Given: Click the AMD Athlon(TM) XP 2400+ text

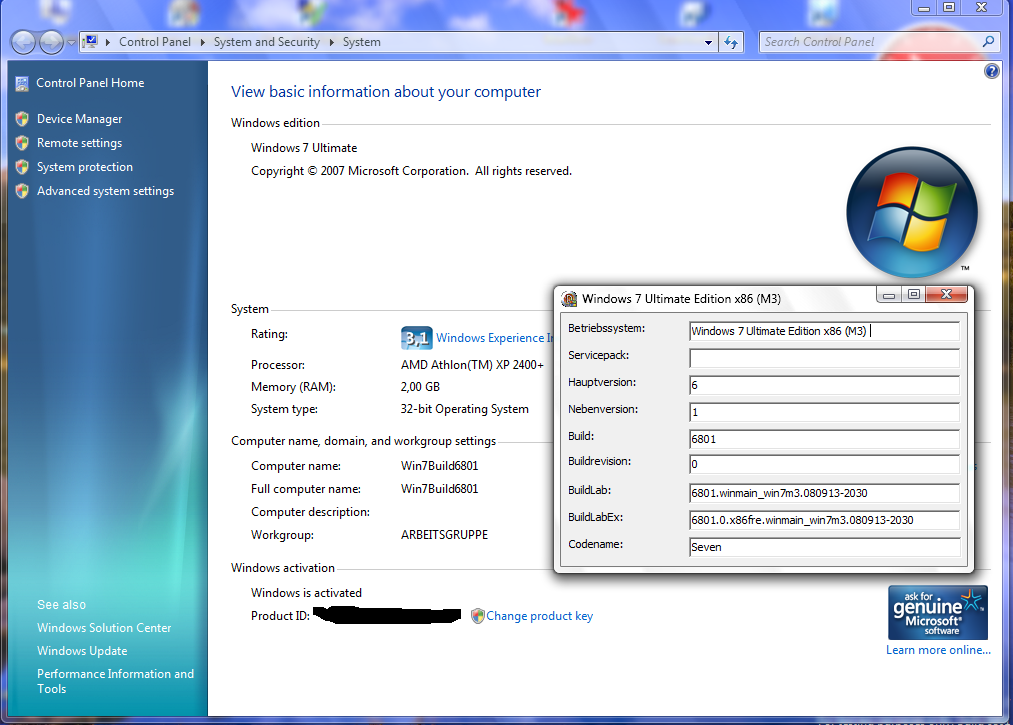Looking at the screenshot, I should tap(472, 365).
